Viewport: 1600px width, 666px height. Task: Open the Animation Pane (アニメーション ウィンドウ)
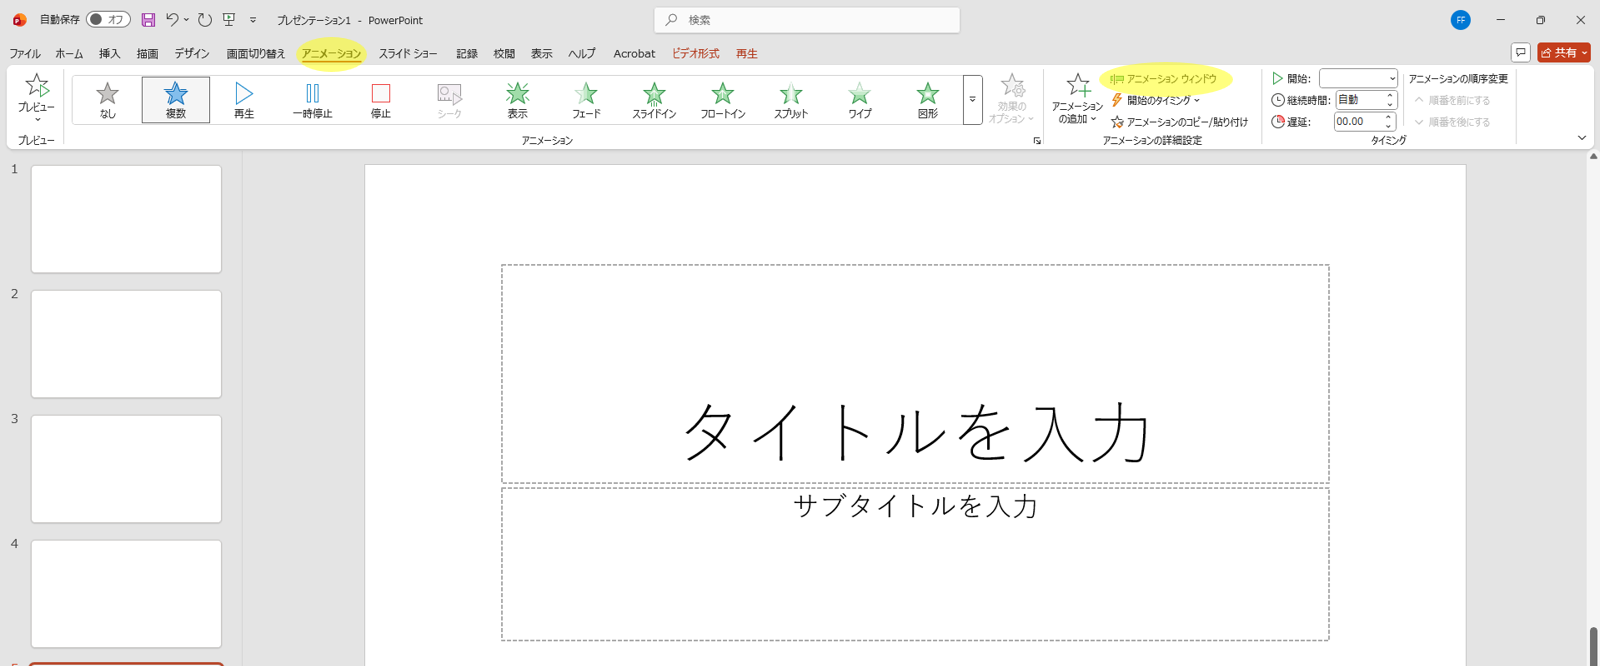tap(1165, 79)
